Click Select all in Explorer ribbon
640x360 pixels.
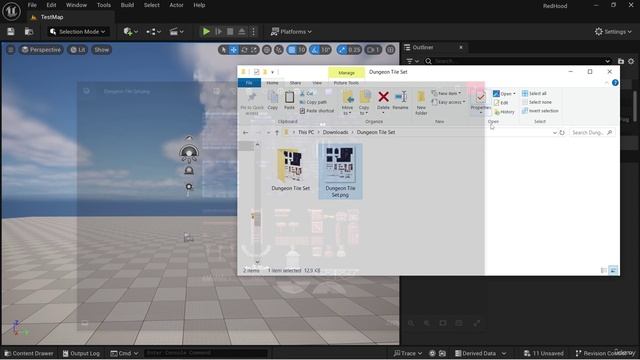[534, 93]
